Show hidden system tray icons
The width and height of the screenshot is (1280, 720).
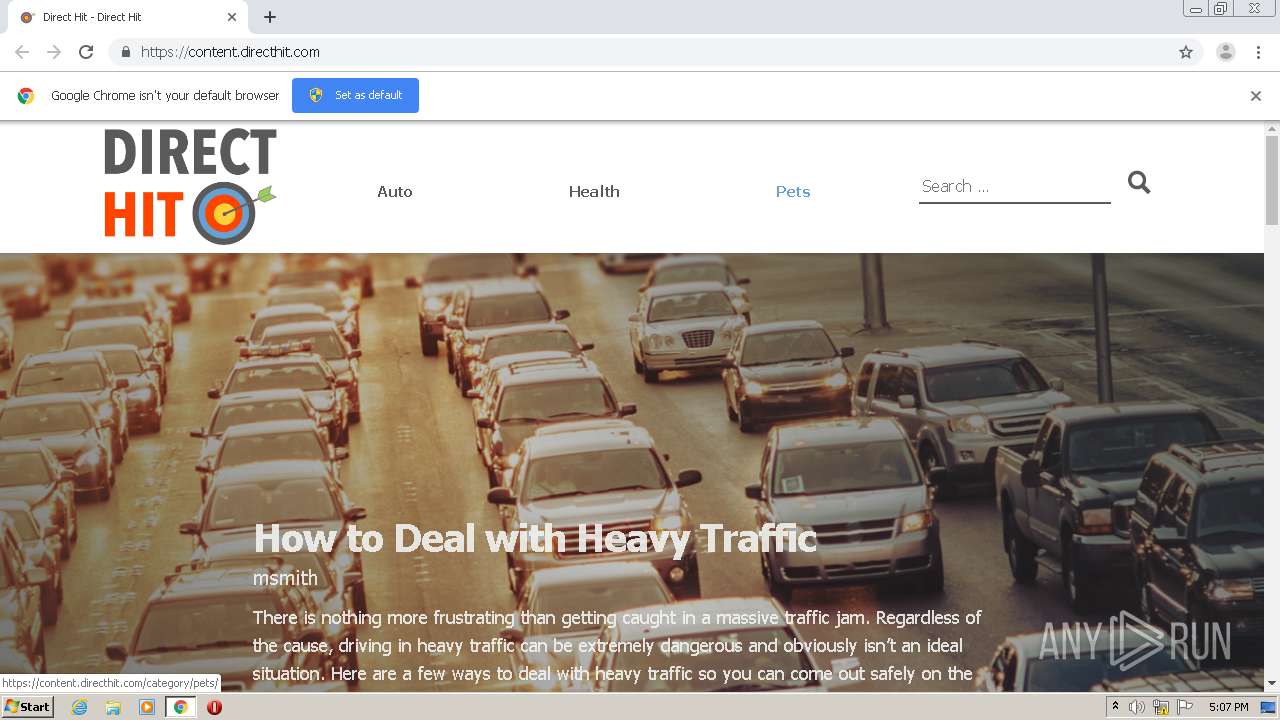1115,707
